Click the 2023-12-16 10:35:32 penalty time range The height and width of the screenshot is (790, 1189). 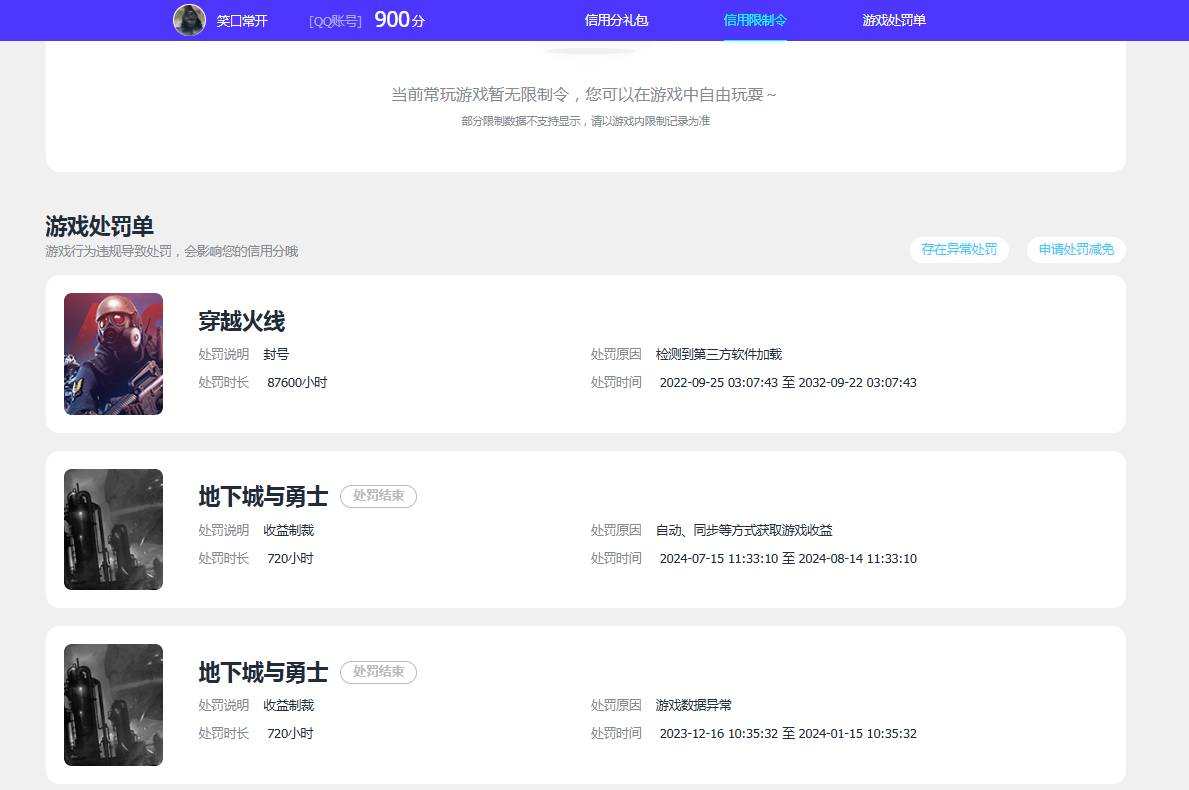pyautogui.click(x=788, y=734)
